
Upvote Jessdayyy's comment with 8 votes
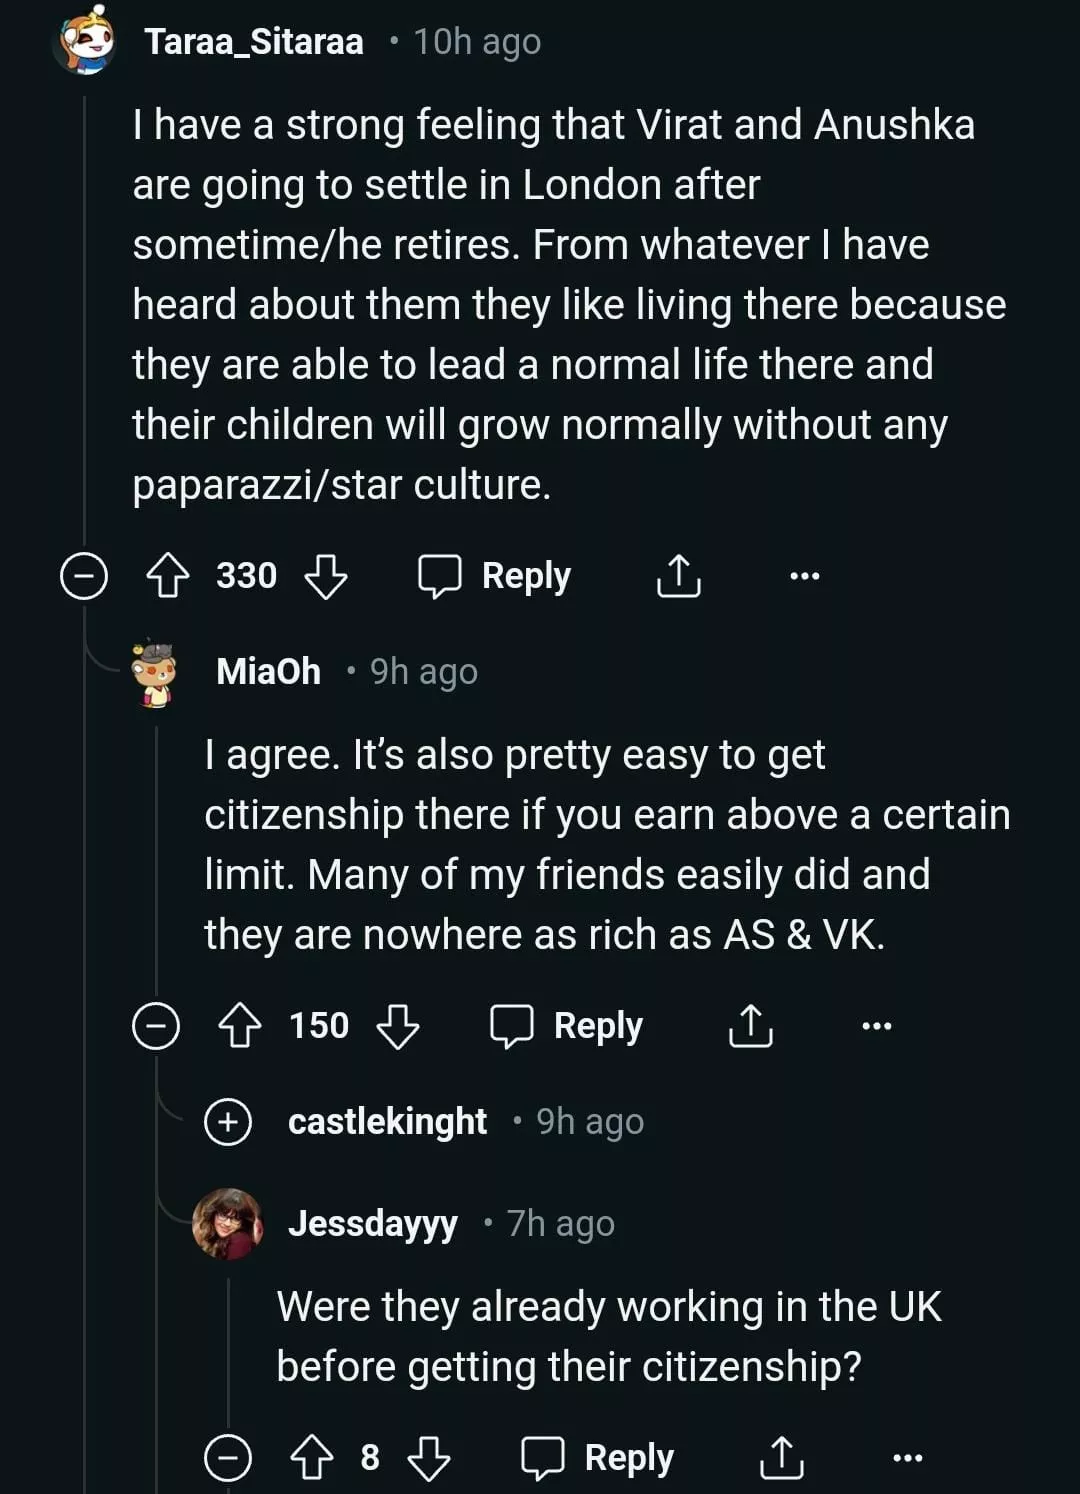[x=311, y=1458]
